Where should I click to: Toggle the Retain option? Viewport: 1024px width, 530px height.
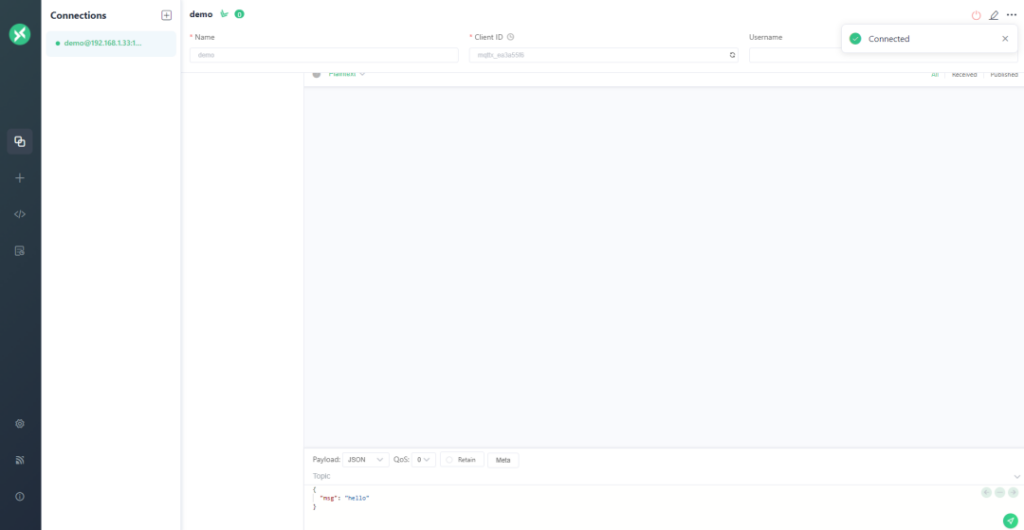pos(462,460)
